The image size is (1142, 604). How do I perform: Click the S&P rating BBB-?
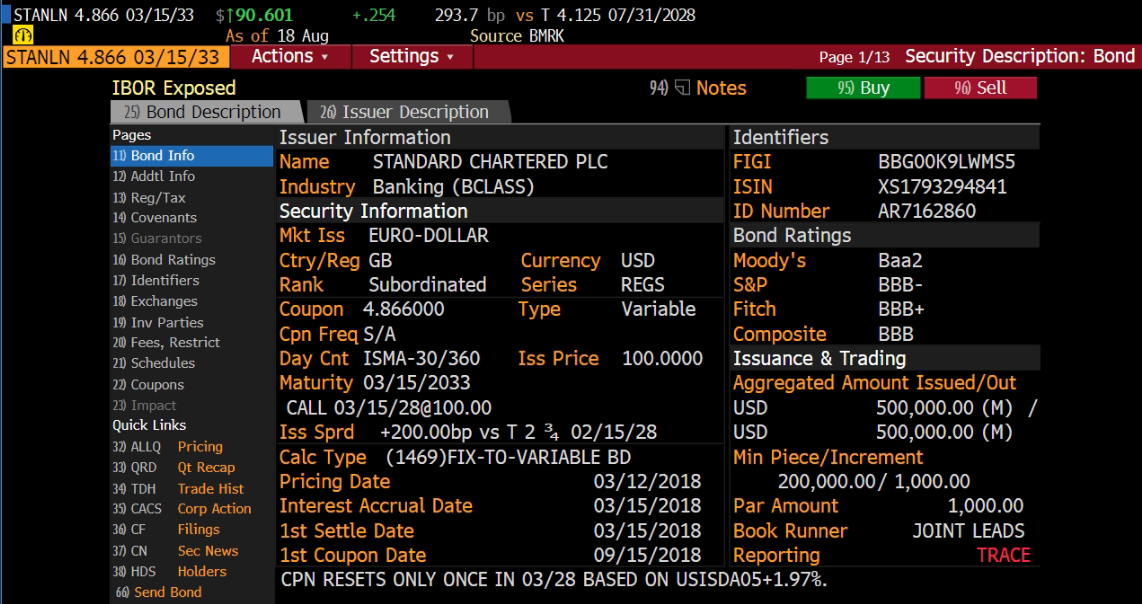(902, 285)
